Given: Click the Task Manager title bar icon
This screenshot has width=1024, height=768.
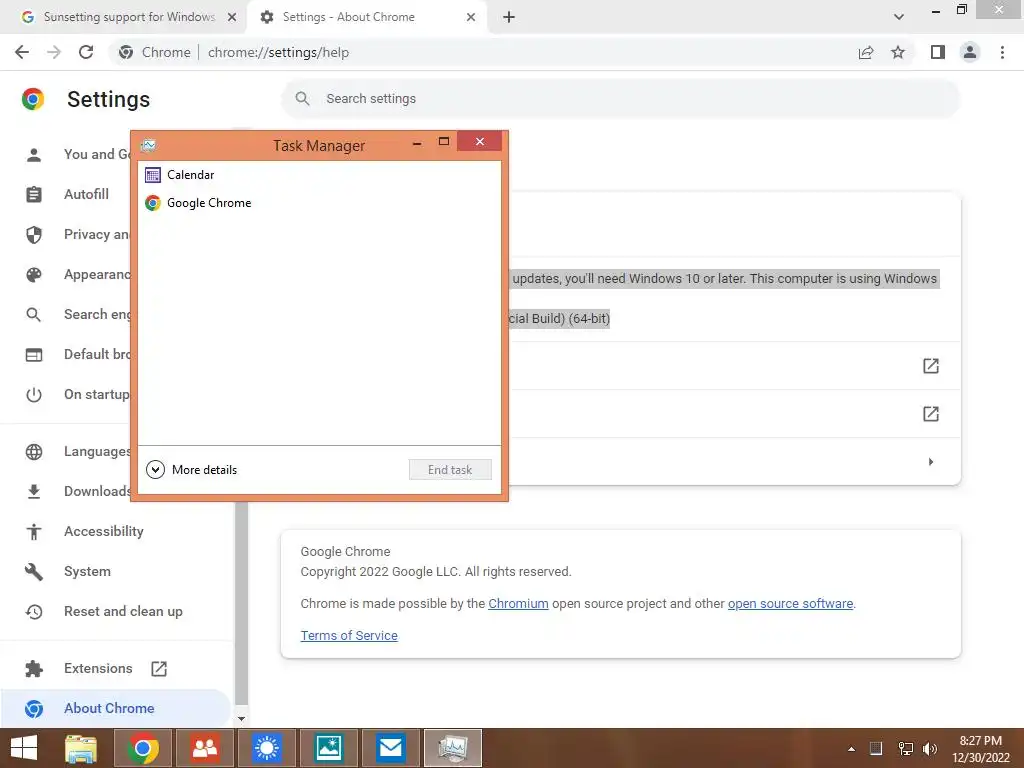Looking at the screenshot, I should tap(148, 145).
